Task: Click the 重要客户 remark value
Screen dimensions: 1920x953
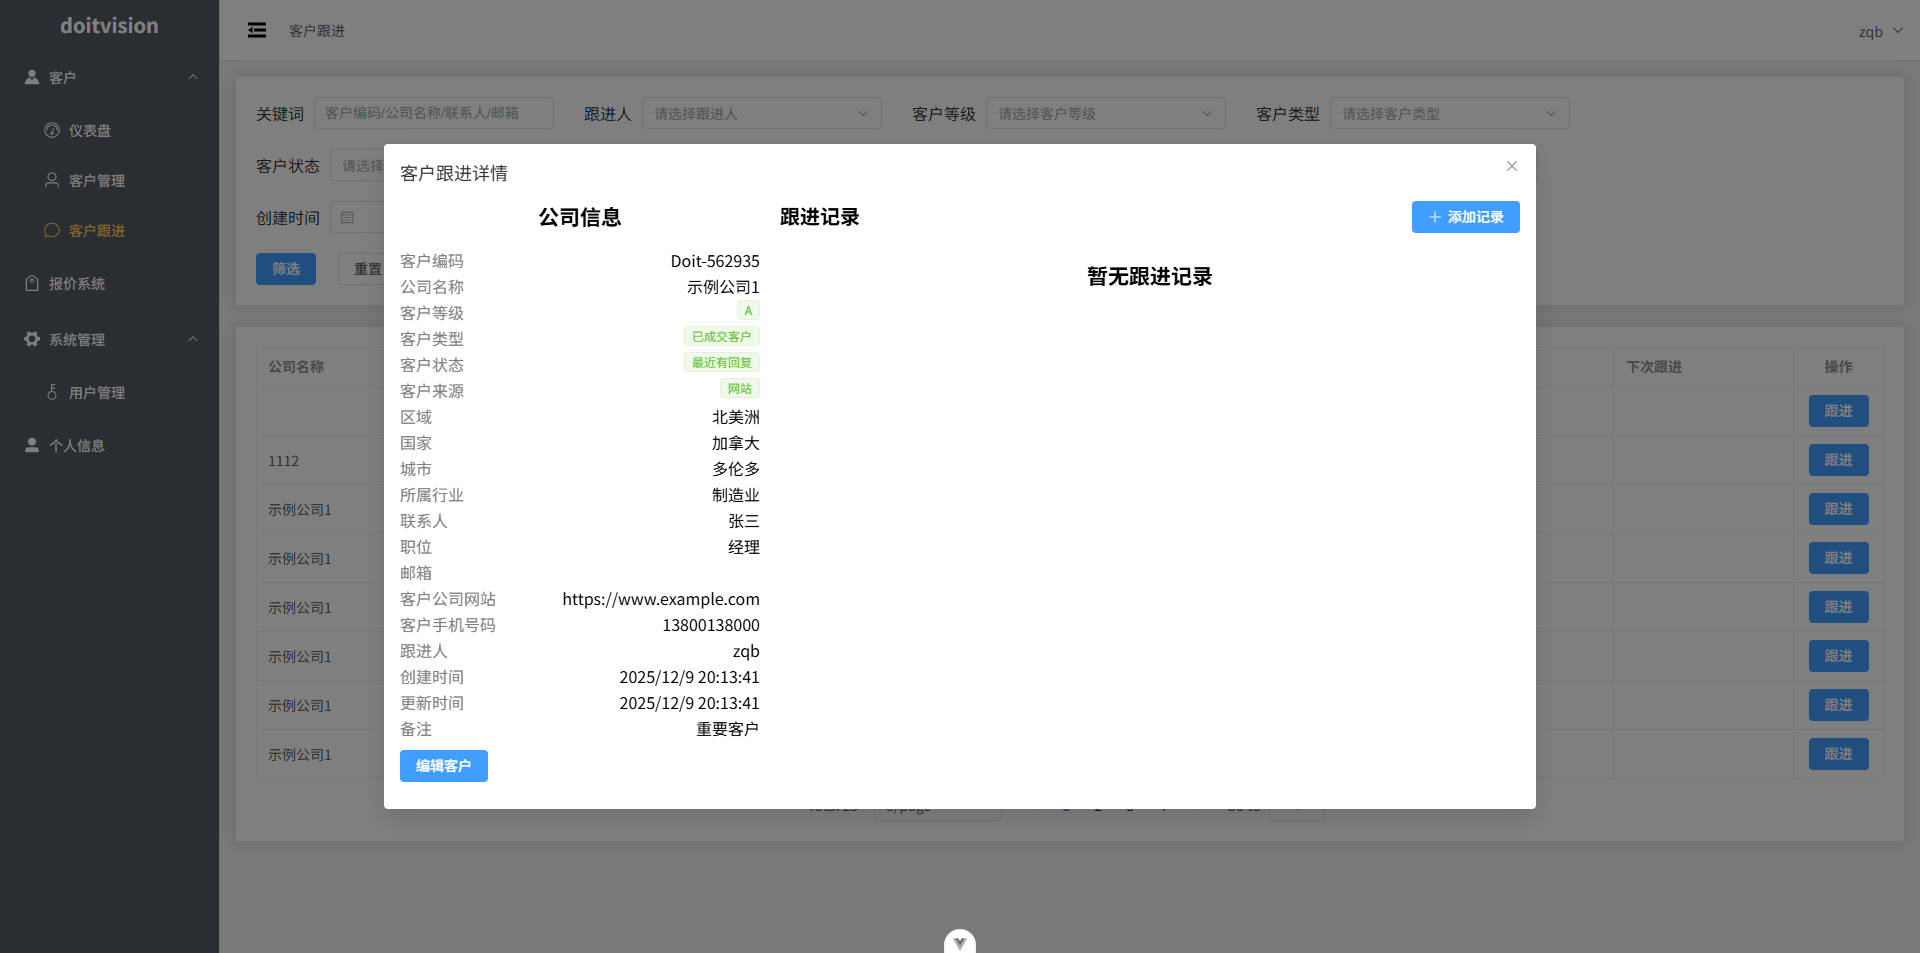Action: 727,729
